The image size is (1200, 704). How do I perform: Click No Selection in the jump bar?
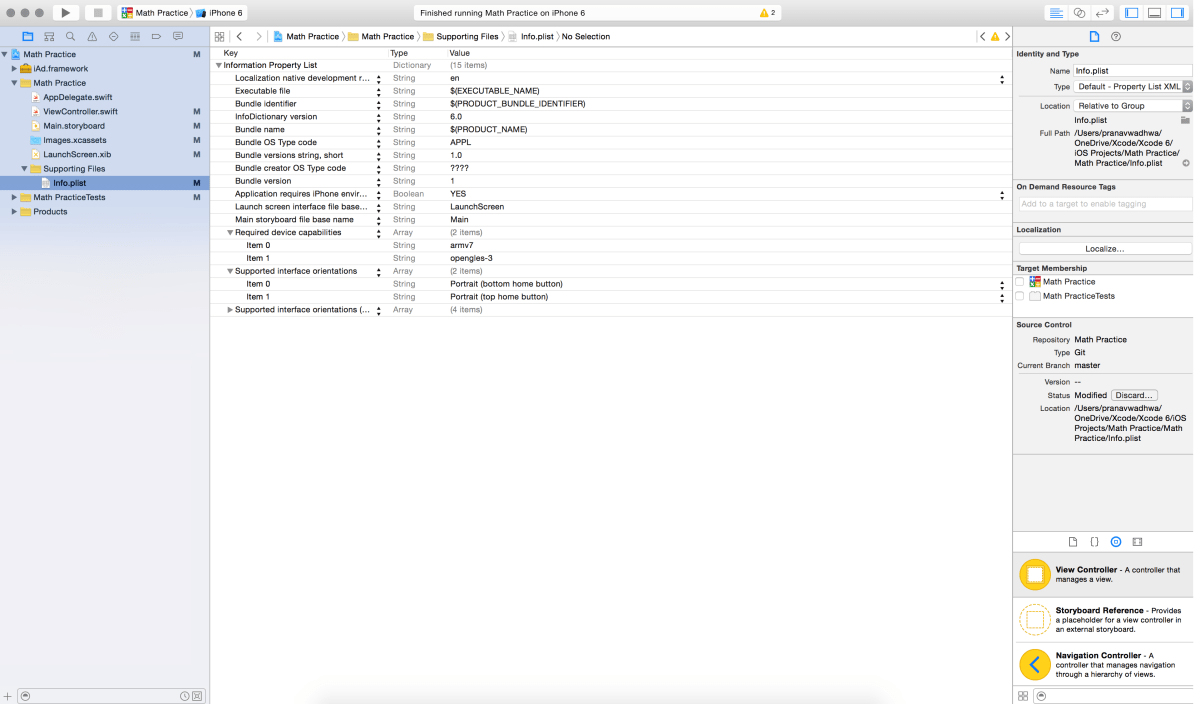click(586, 36)
